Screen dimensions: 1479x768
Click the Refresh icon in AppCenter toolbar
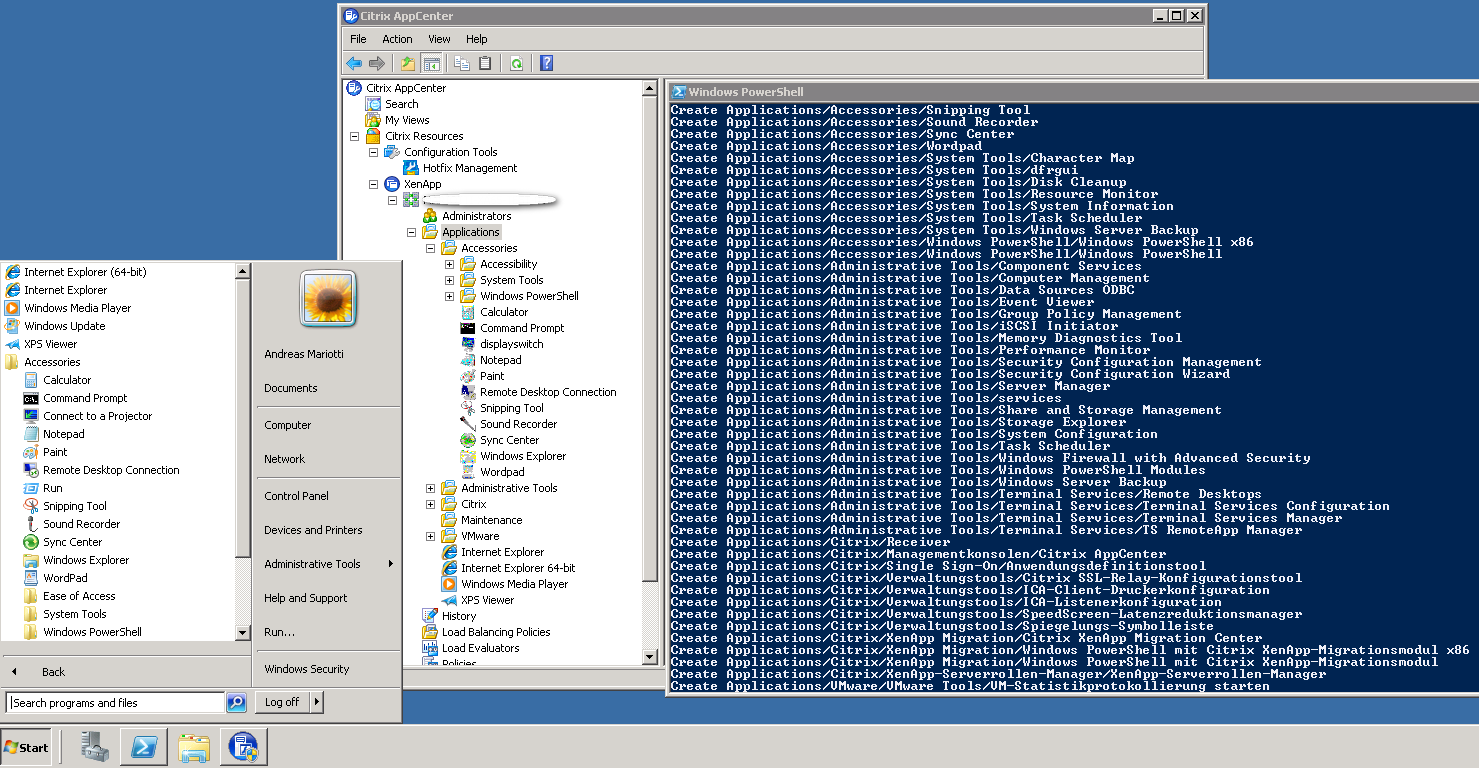516,63
